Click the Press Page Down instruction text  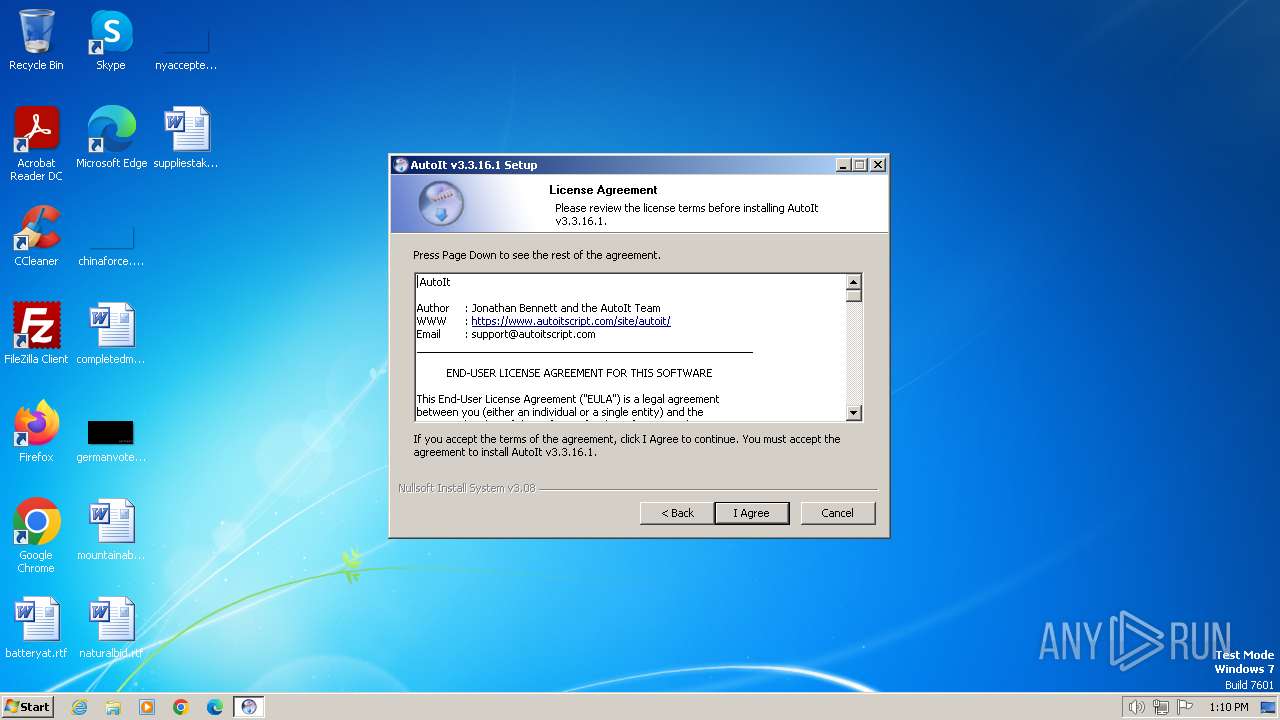pos(537,255)
